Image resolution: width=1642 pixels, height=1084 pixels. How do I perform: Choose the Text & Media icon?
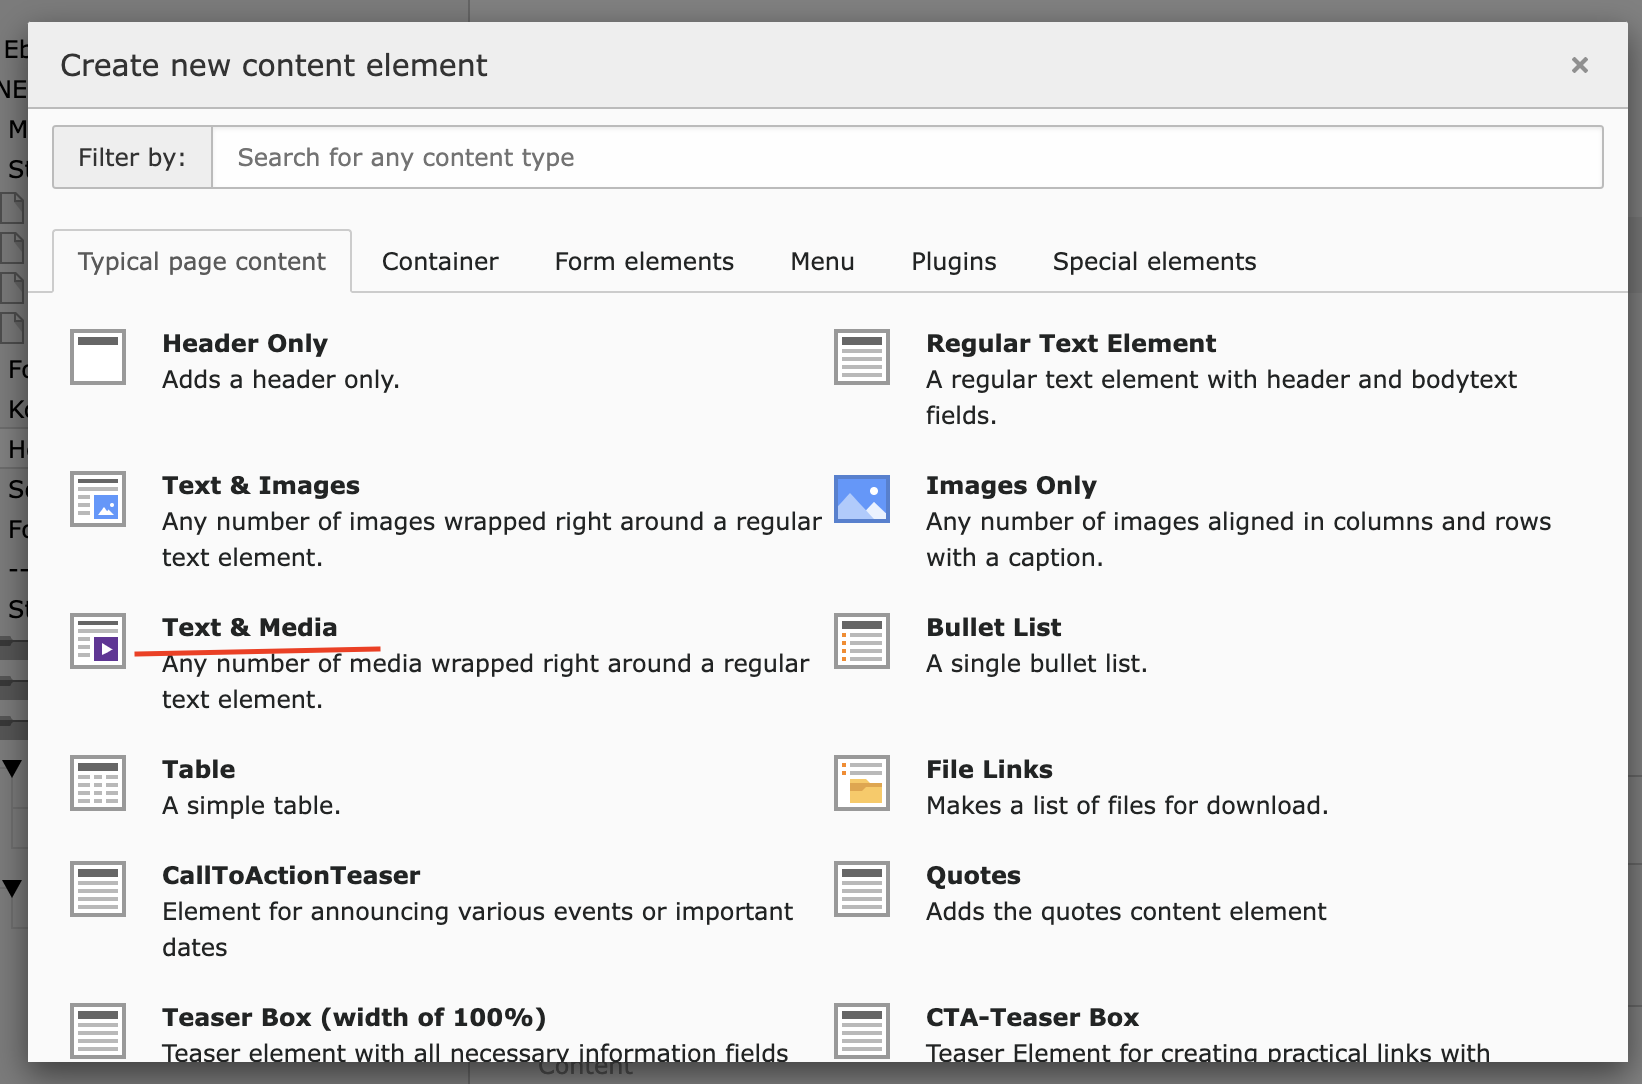[98, 641]
